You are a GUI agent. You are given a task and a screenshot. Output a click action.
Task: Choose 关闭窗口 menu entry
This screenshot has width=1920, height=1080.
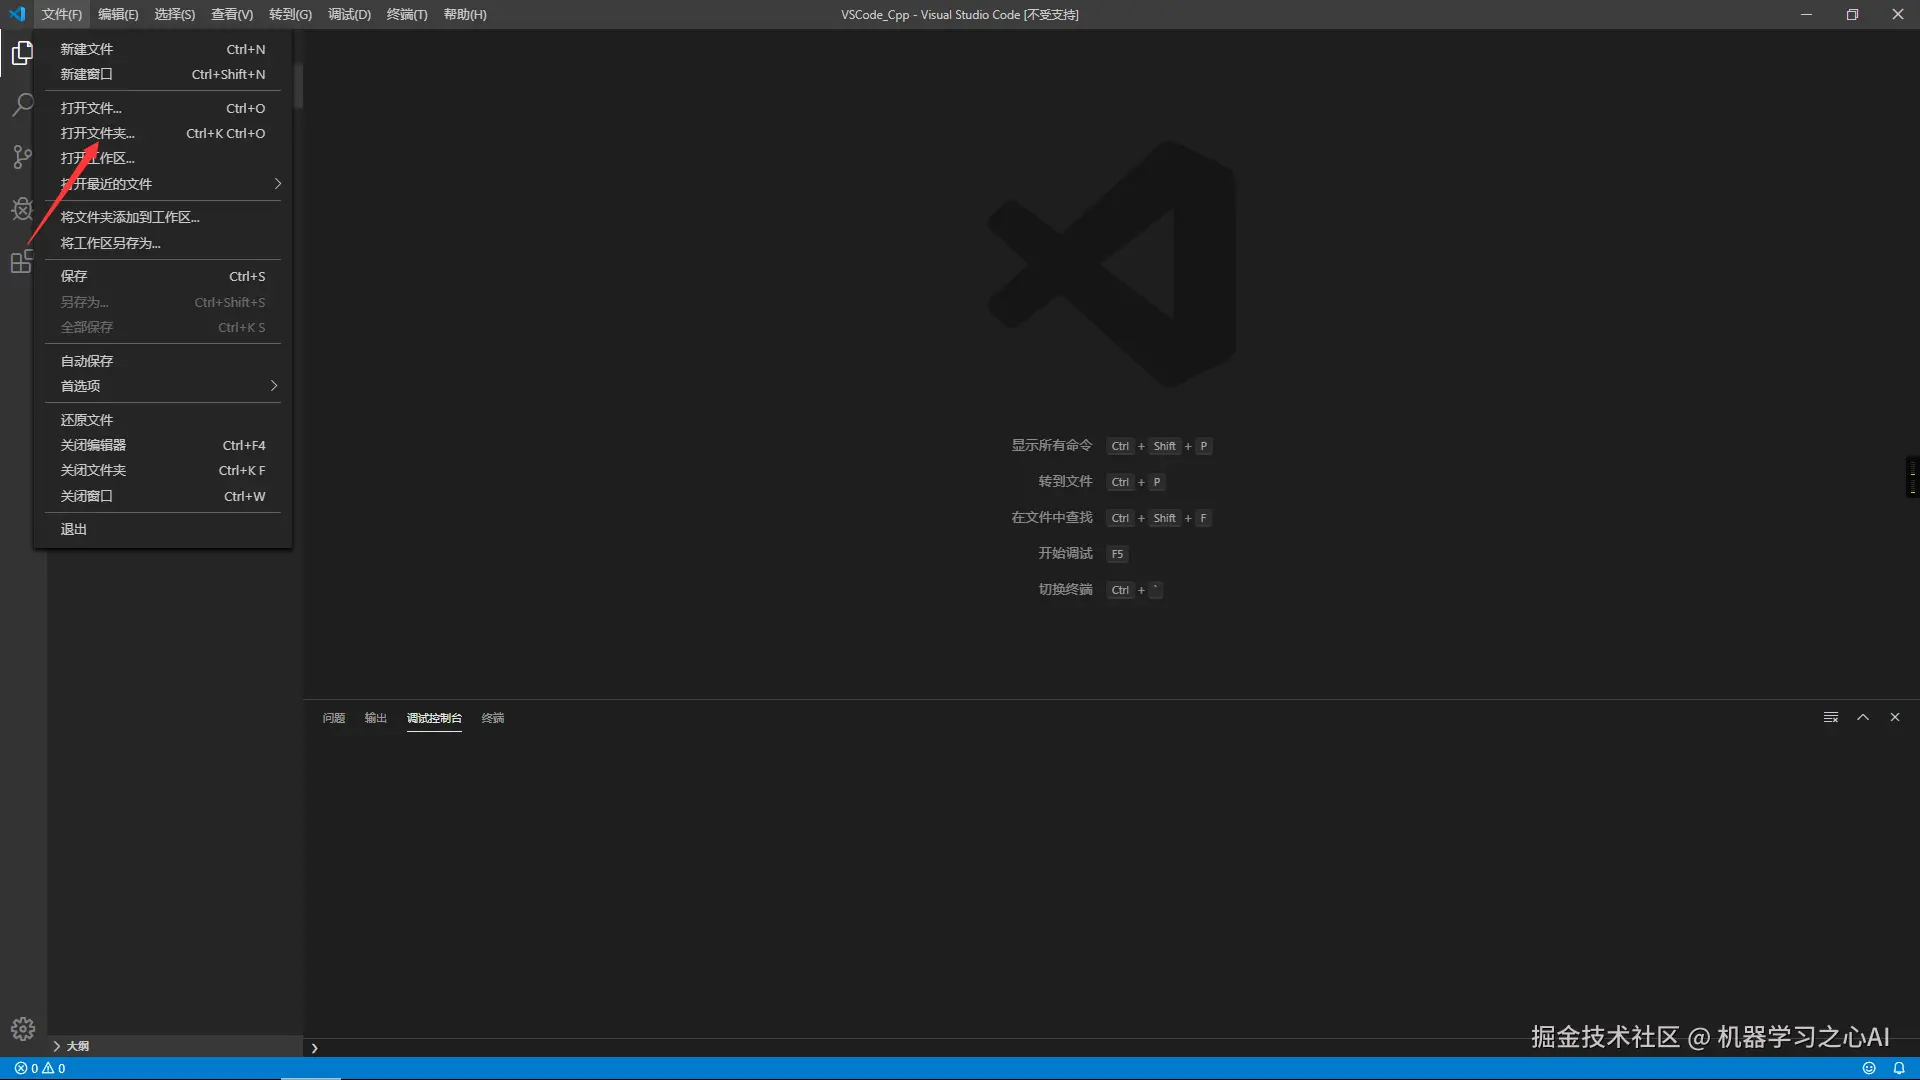click(163, 496)
